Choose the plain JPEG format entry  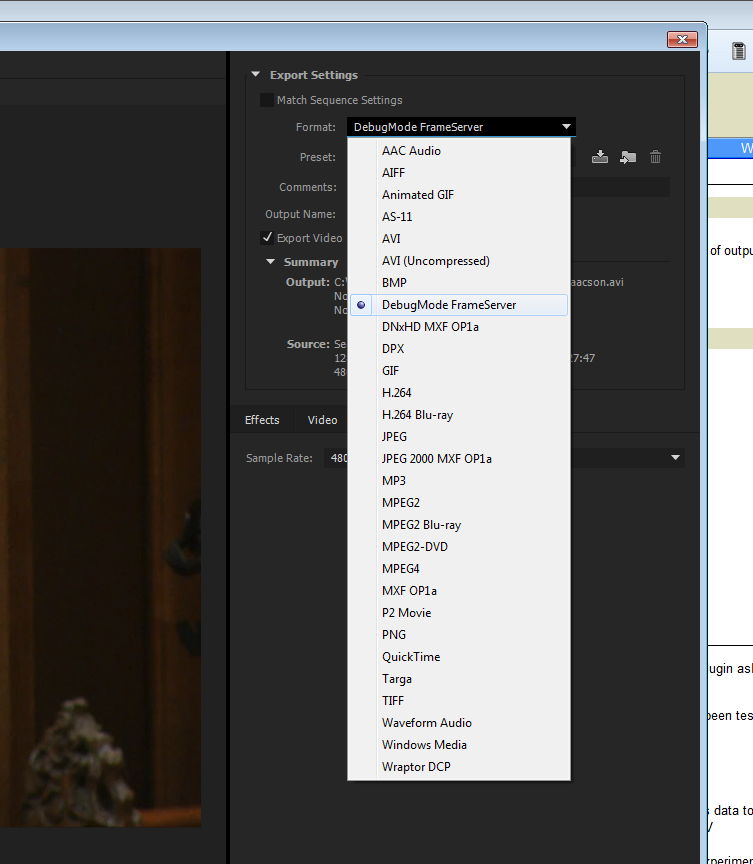point(459,436)
